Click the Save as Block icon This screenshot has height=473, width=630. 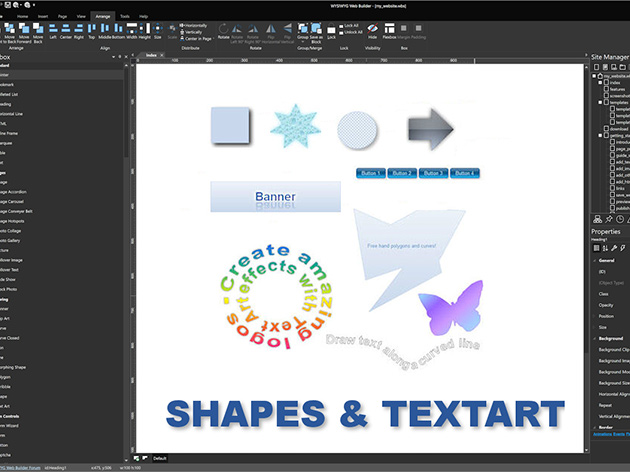coord(316,28)
